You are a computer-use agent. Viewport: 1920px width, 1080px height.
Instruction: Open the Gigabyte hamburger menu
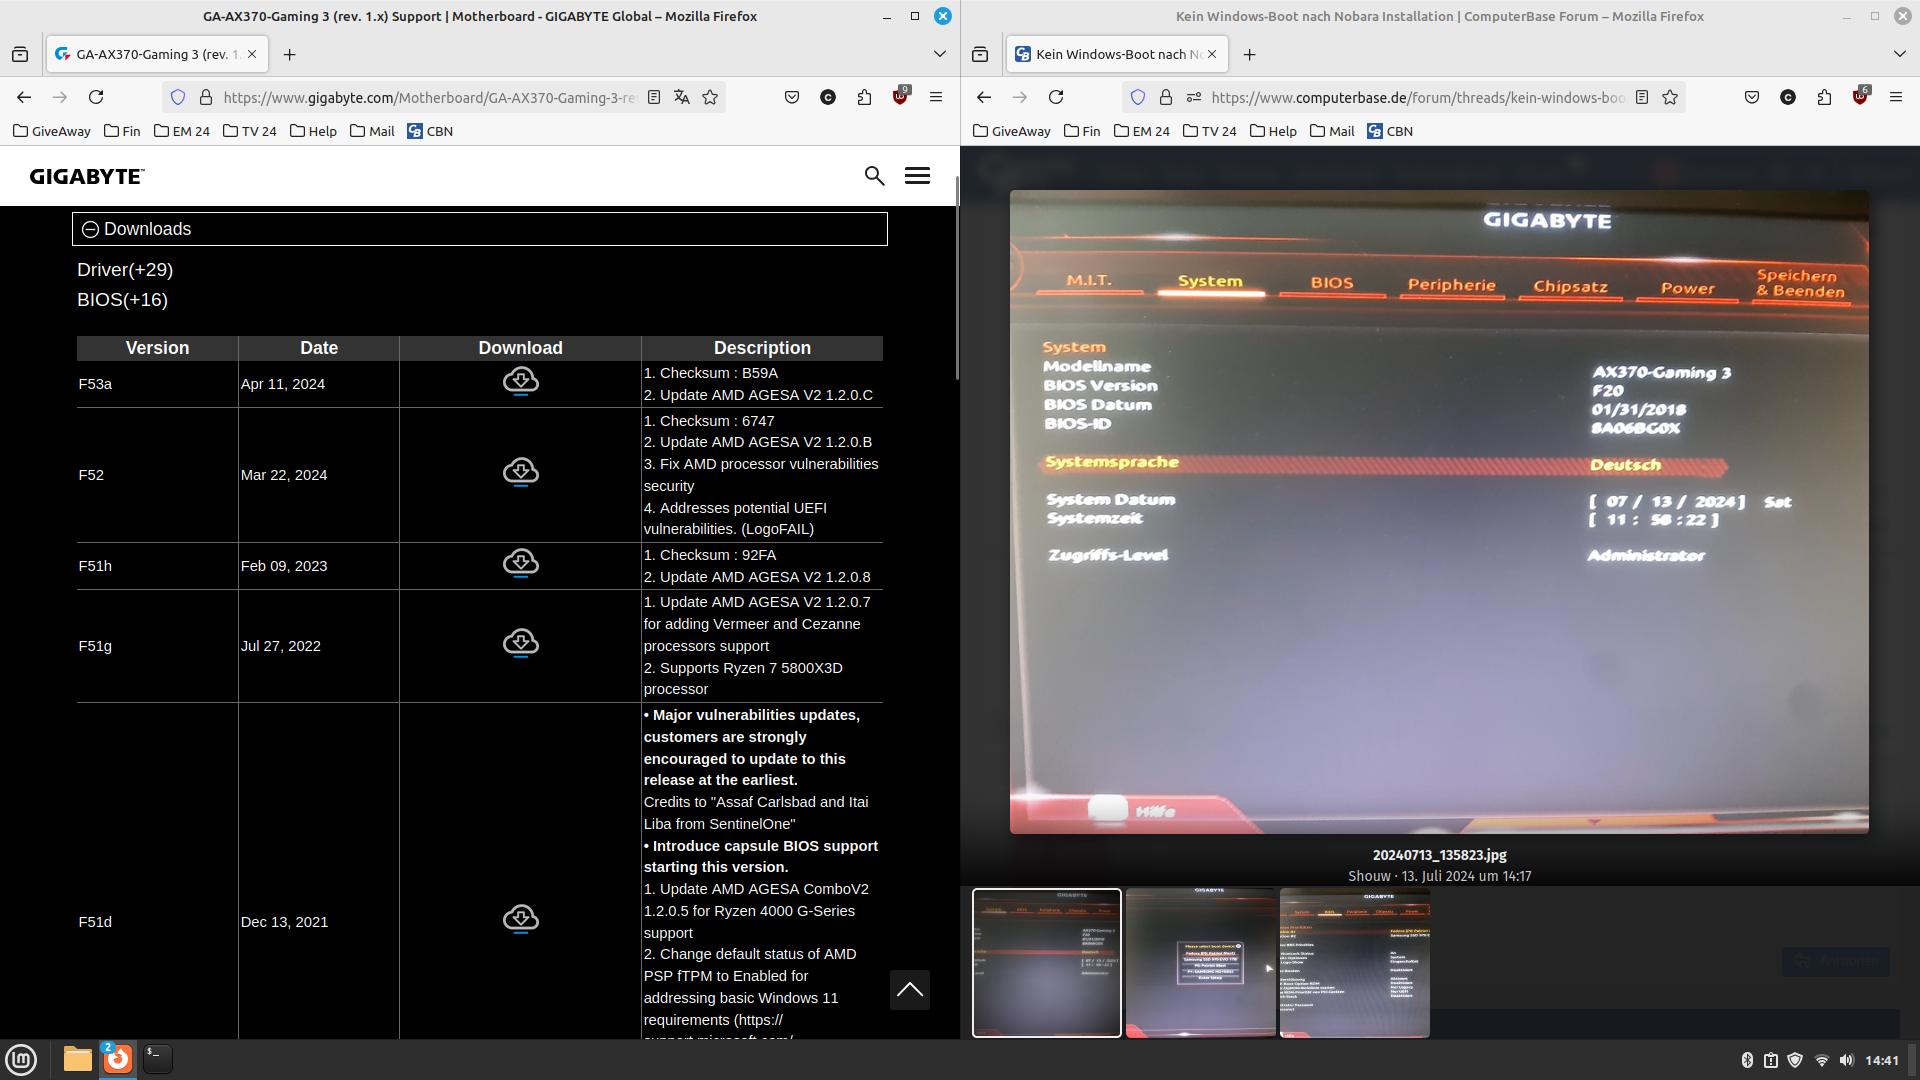point(917,176)
